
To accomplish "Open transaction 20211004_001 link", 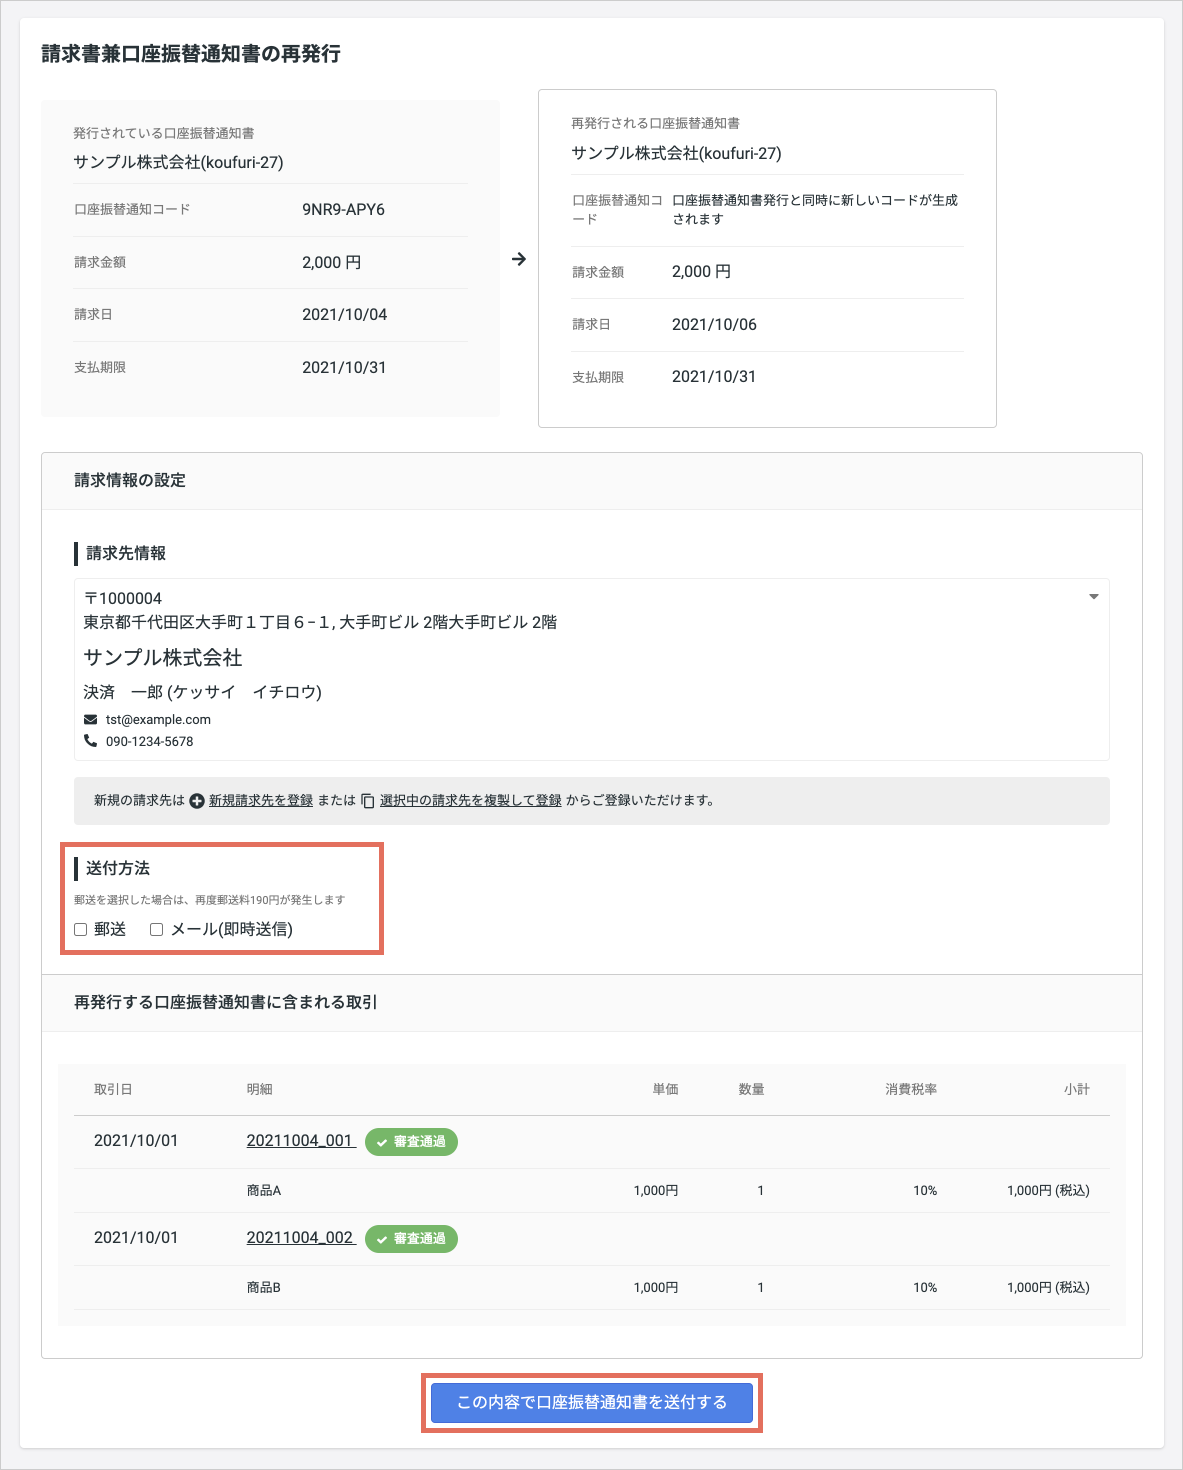I will pyautogui.click(x=300, y=1141).
